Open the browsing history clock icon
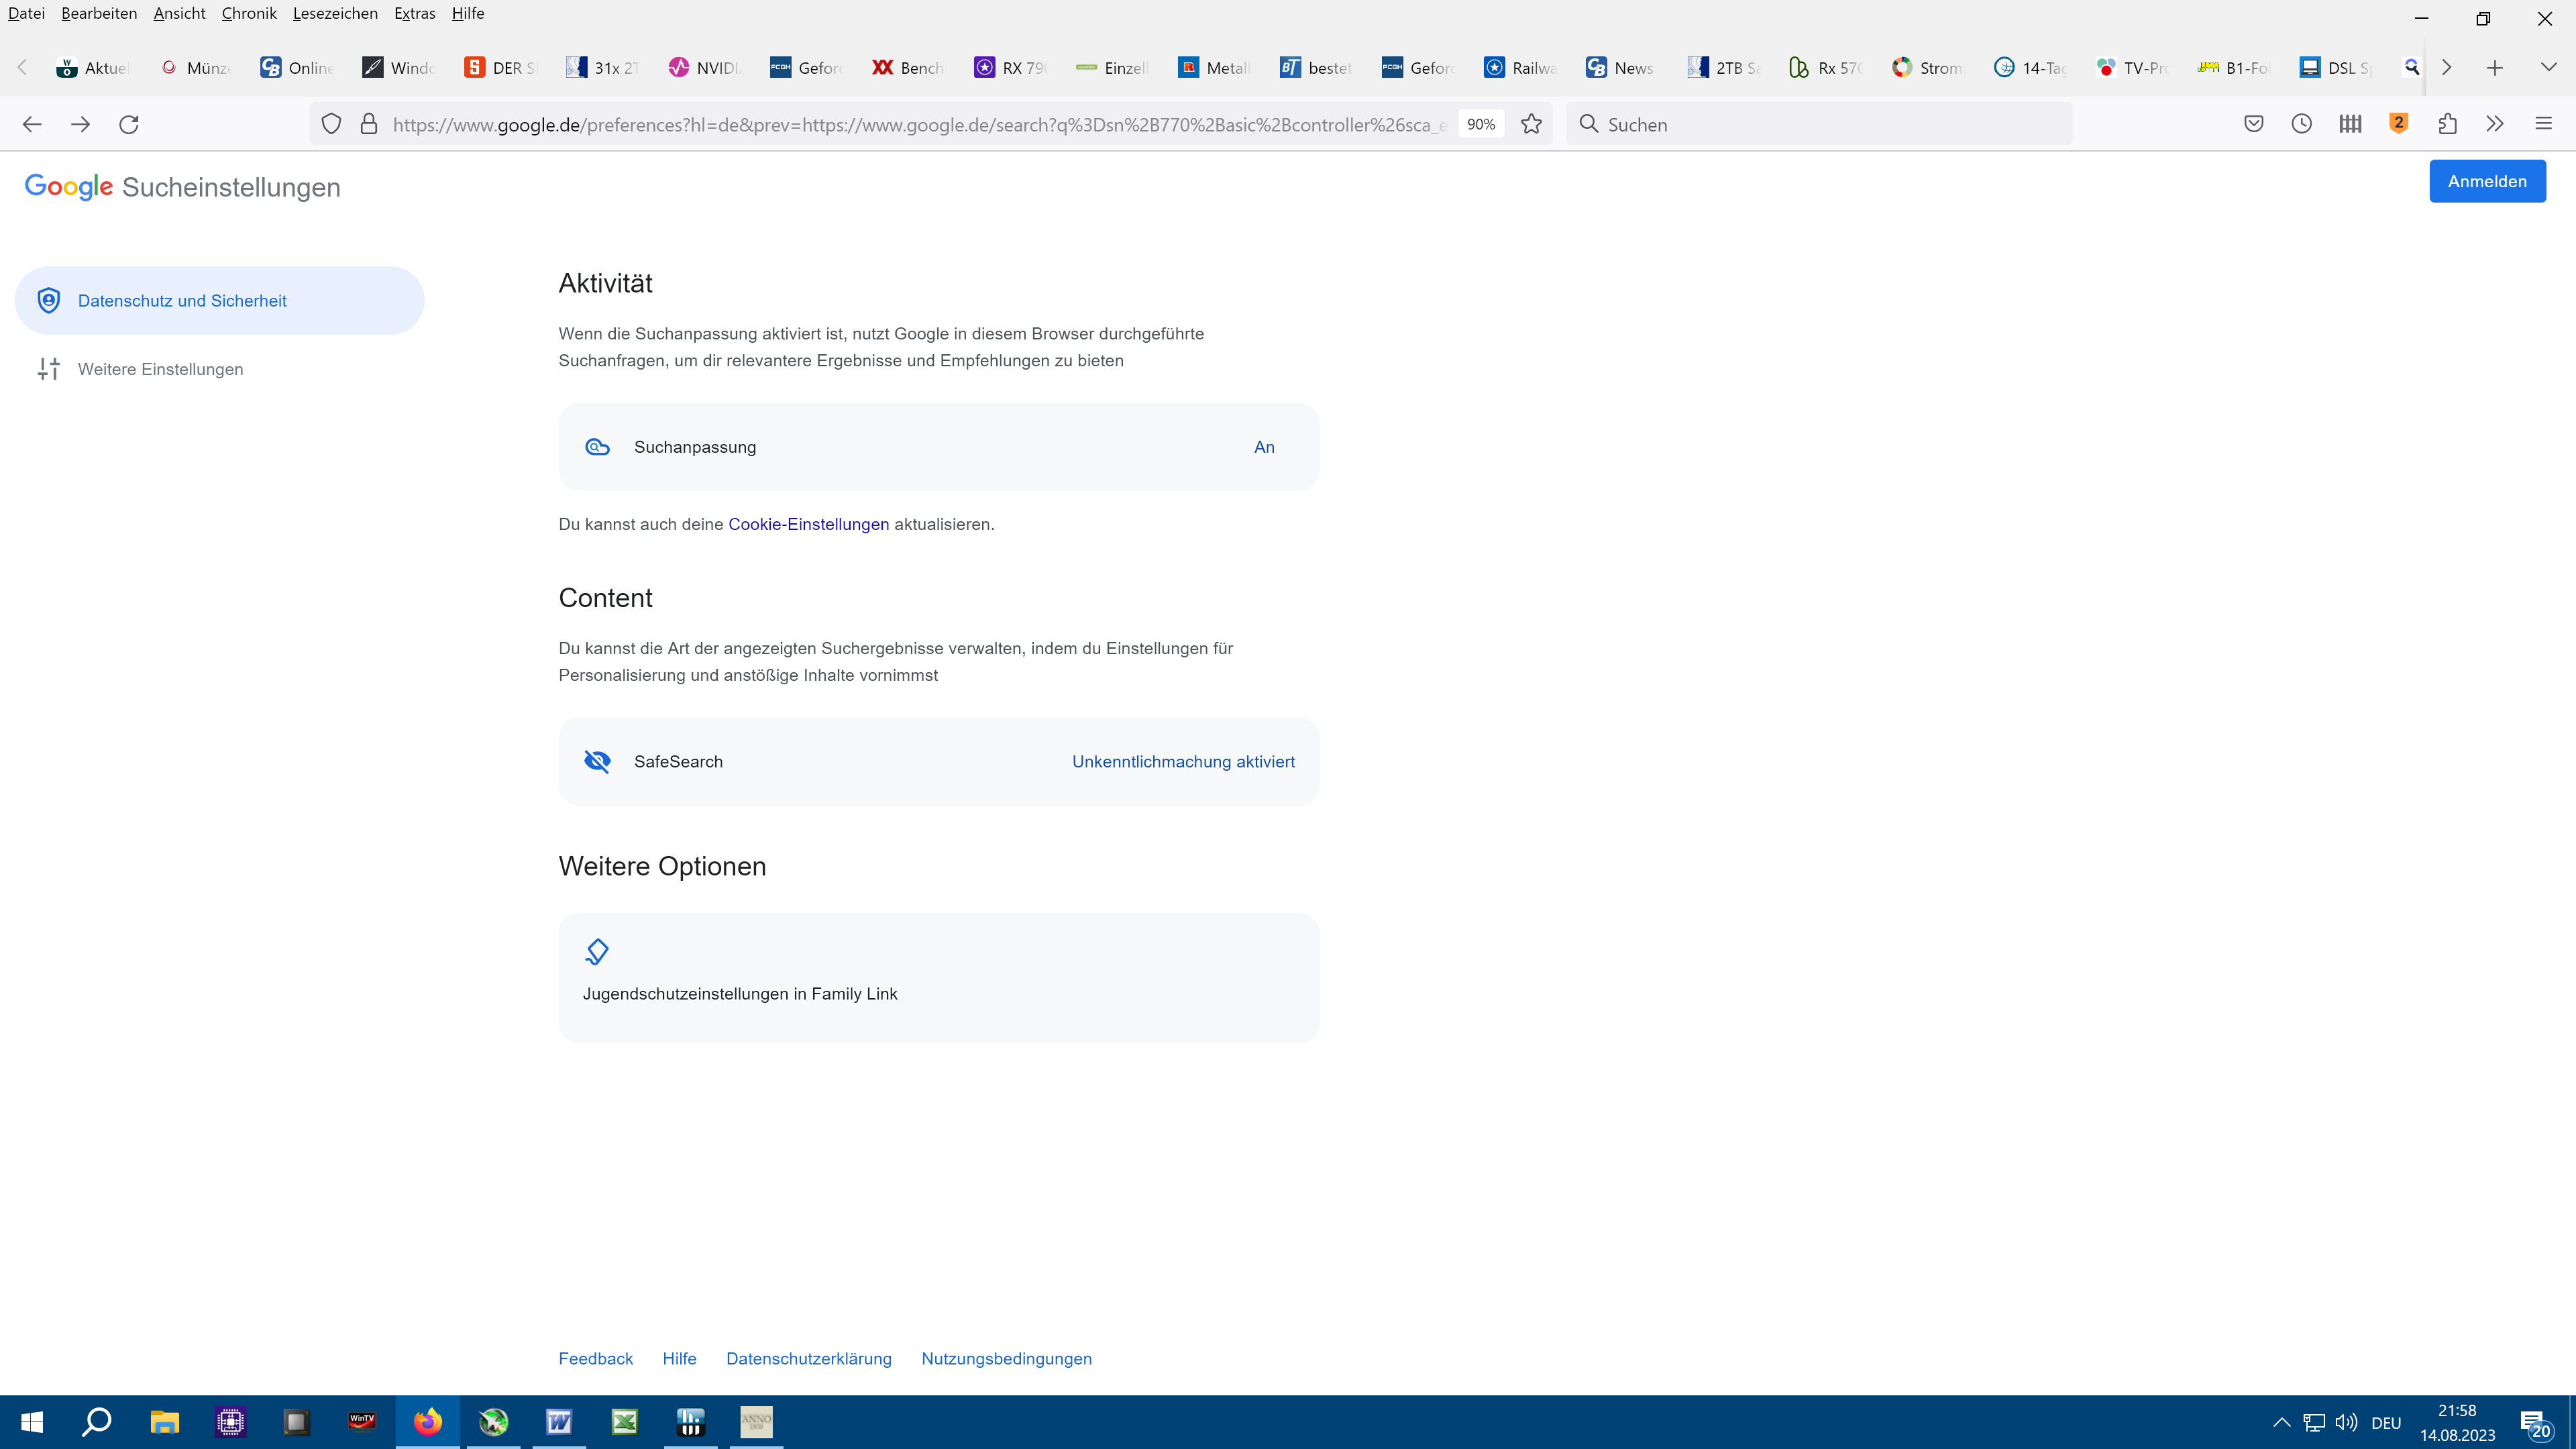Screen dimensions: 2576x1449 [x=2301, y=124]
